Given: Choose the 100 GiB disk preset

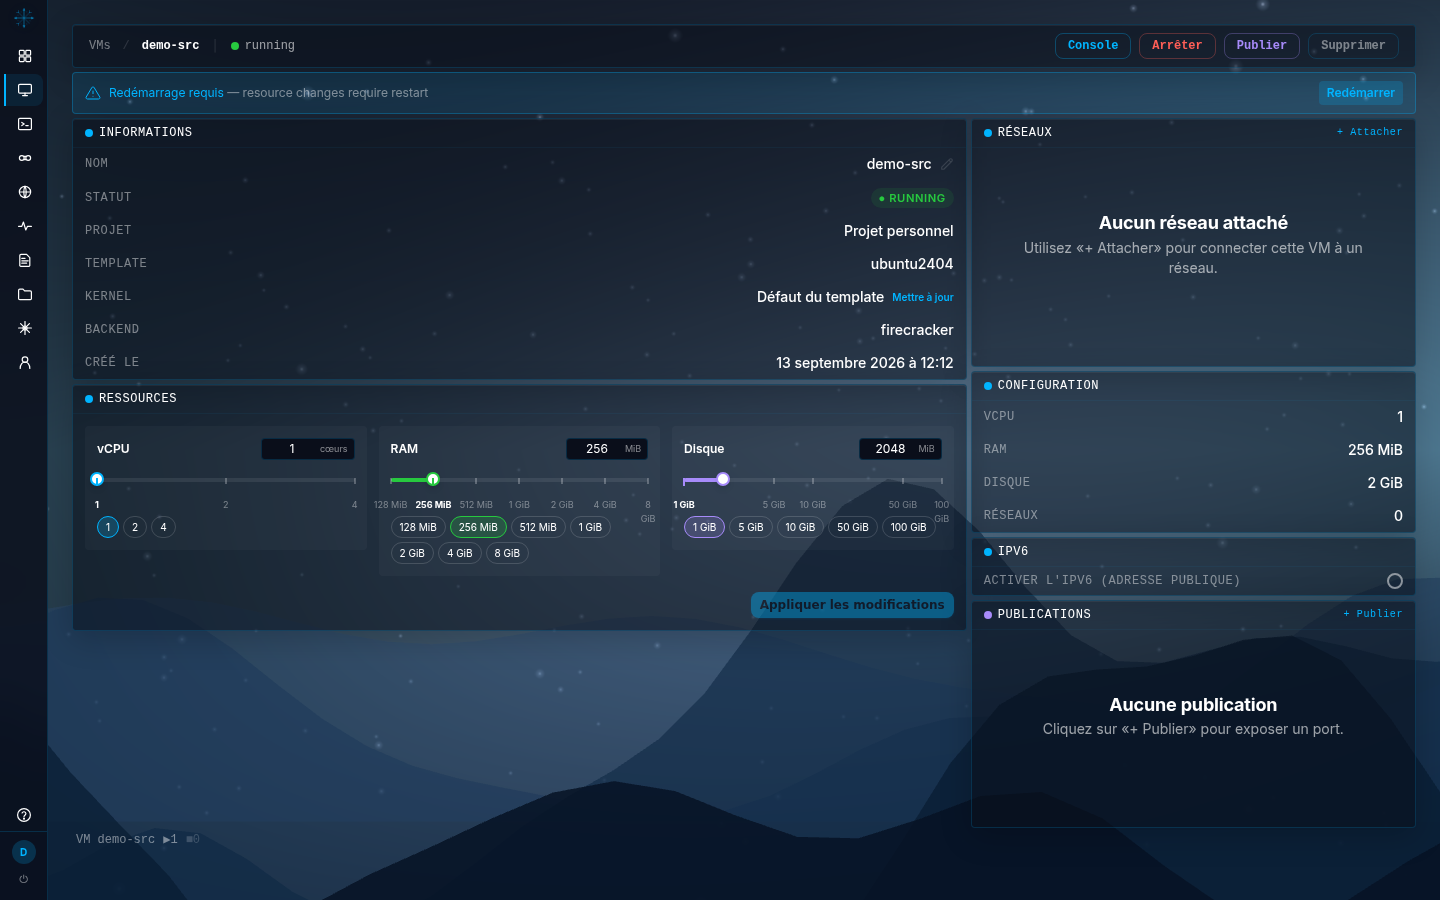Looking at the screenshot, I should 908,527.
